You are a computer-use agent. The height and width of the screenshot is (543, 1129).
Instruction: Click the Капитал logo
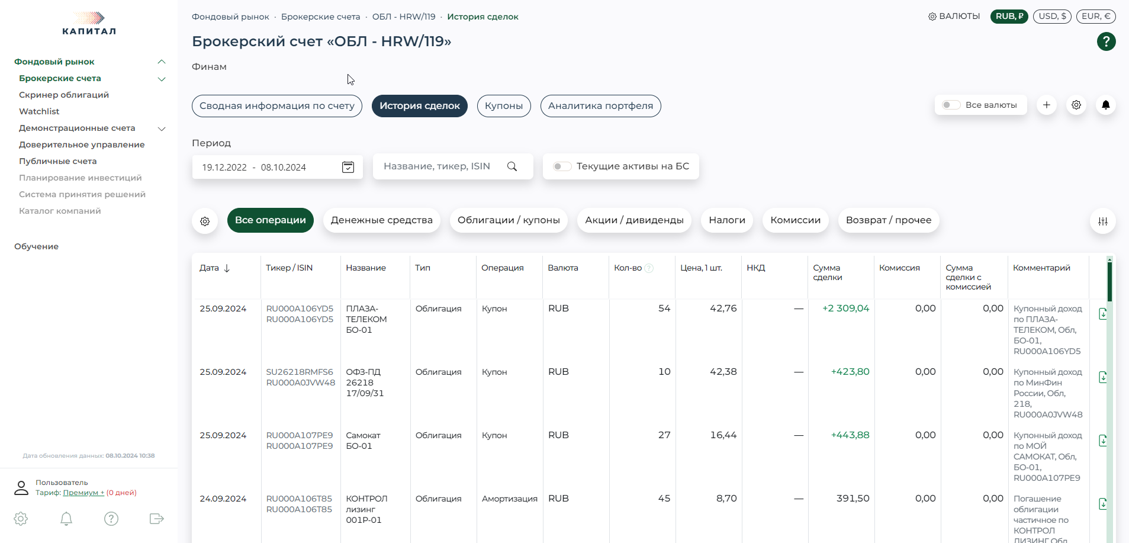pyautogui.click(x=89, y=23)
